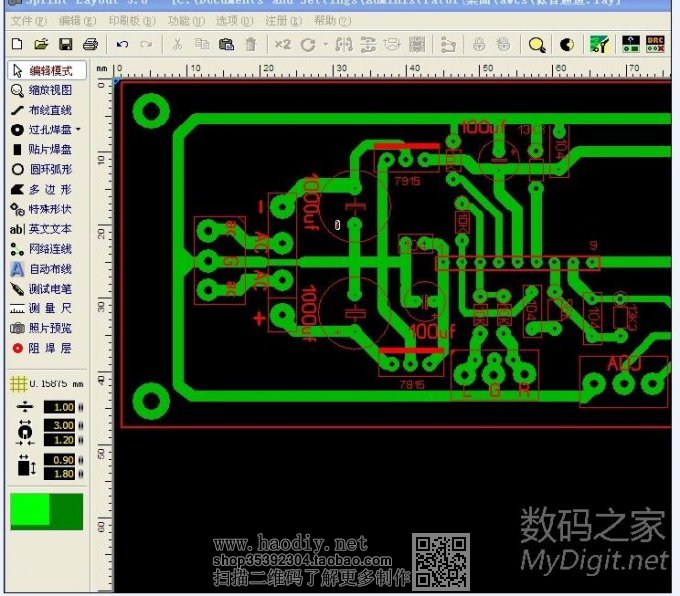This screenshot has height=596, width=680.
Task: Click the track width 1.00 field
Action: pyautogui.click(x=63, y=407)
